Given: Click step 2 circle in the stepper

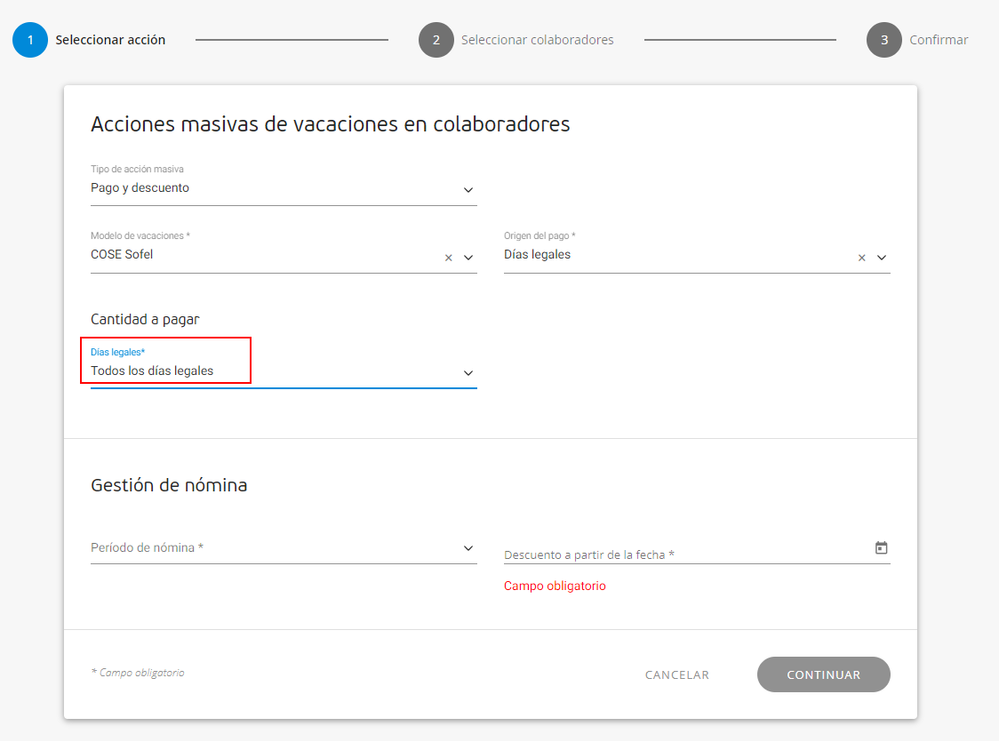Looking at the screenshot, I should pos(436,40).
